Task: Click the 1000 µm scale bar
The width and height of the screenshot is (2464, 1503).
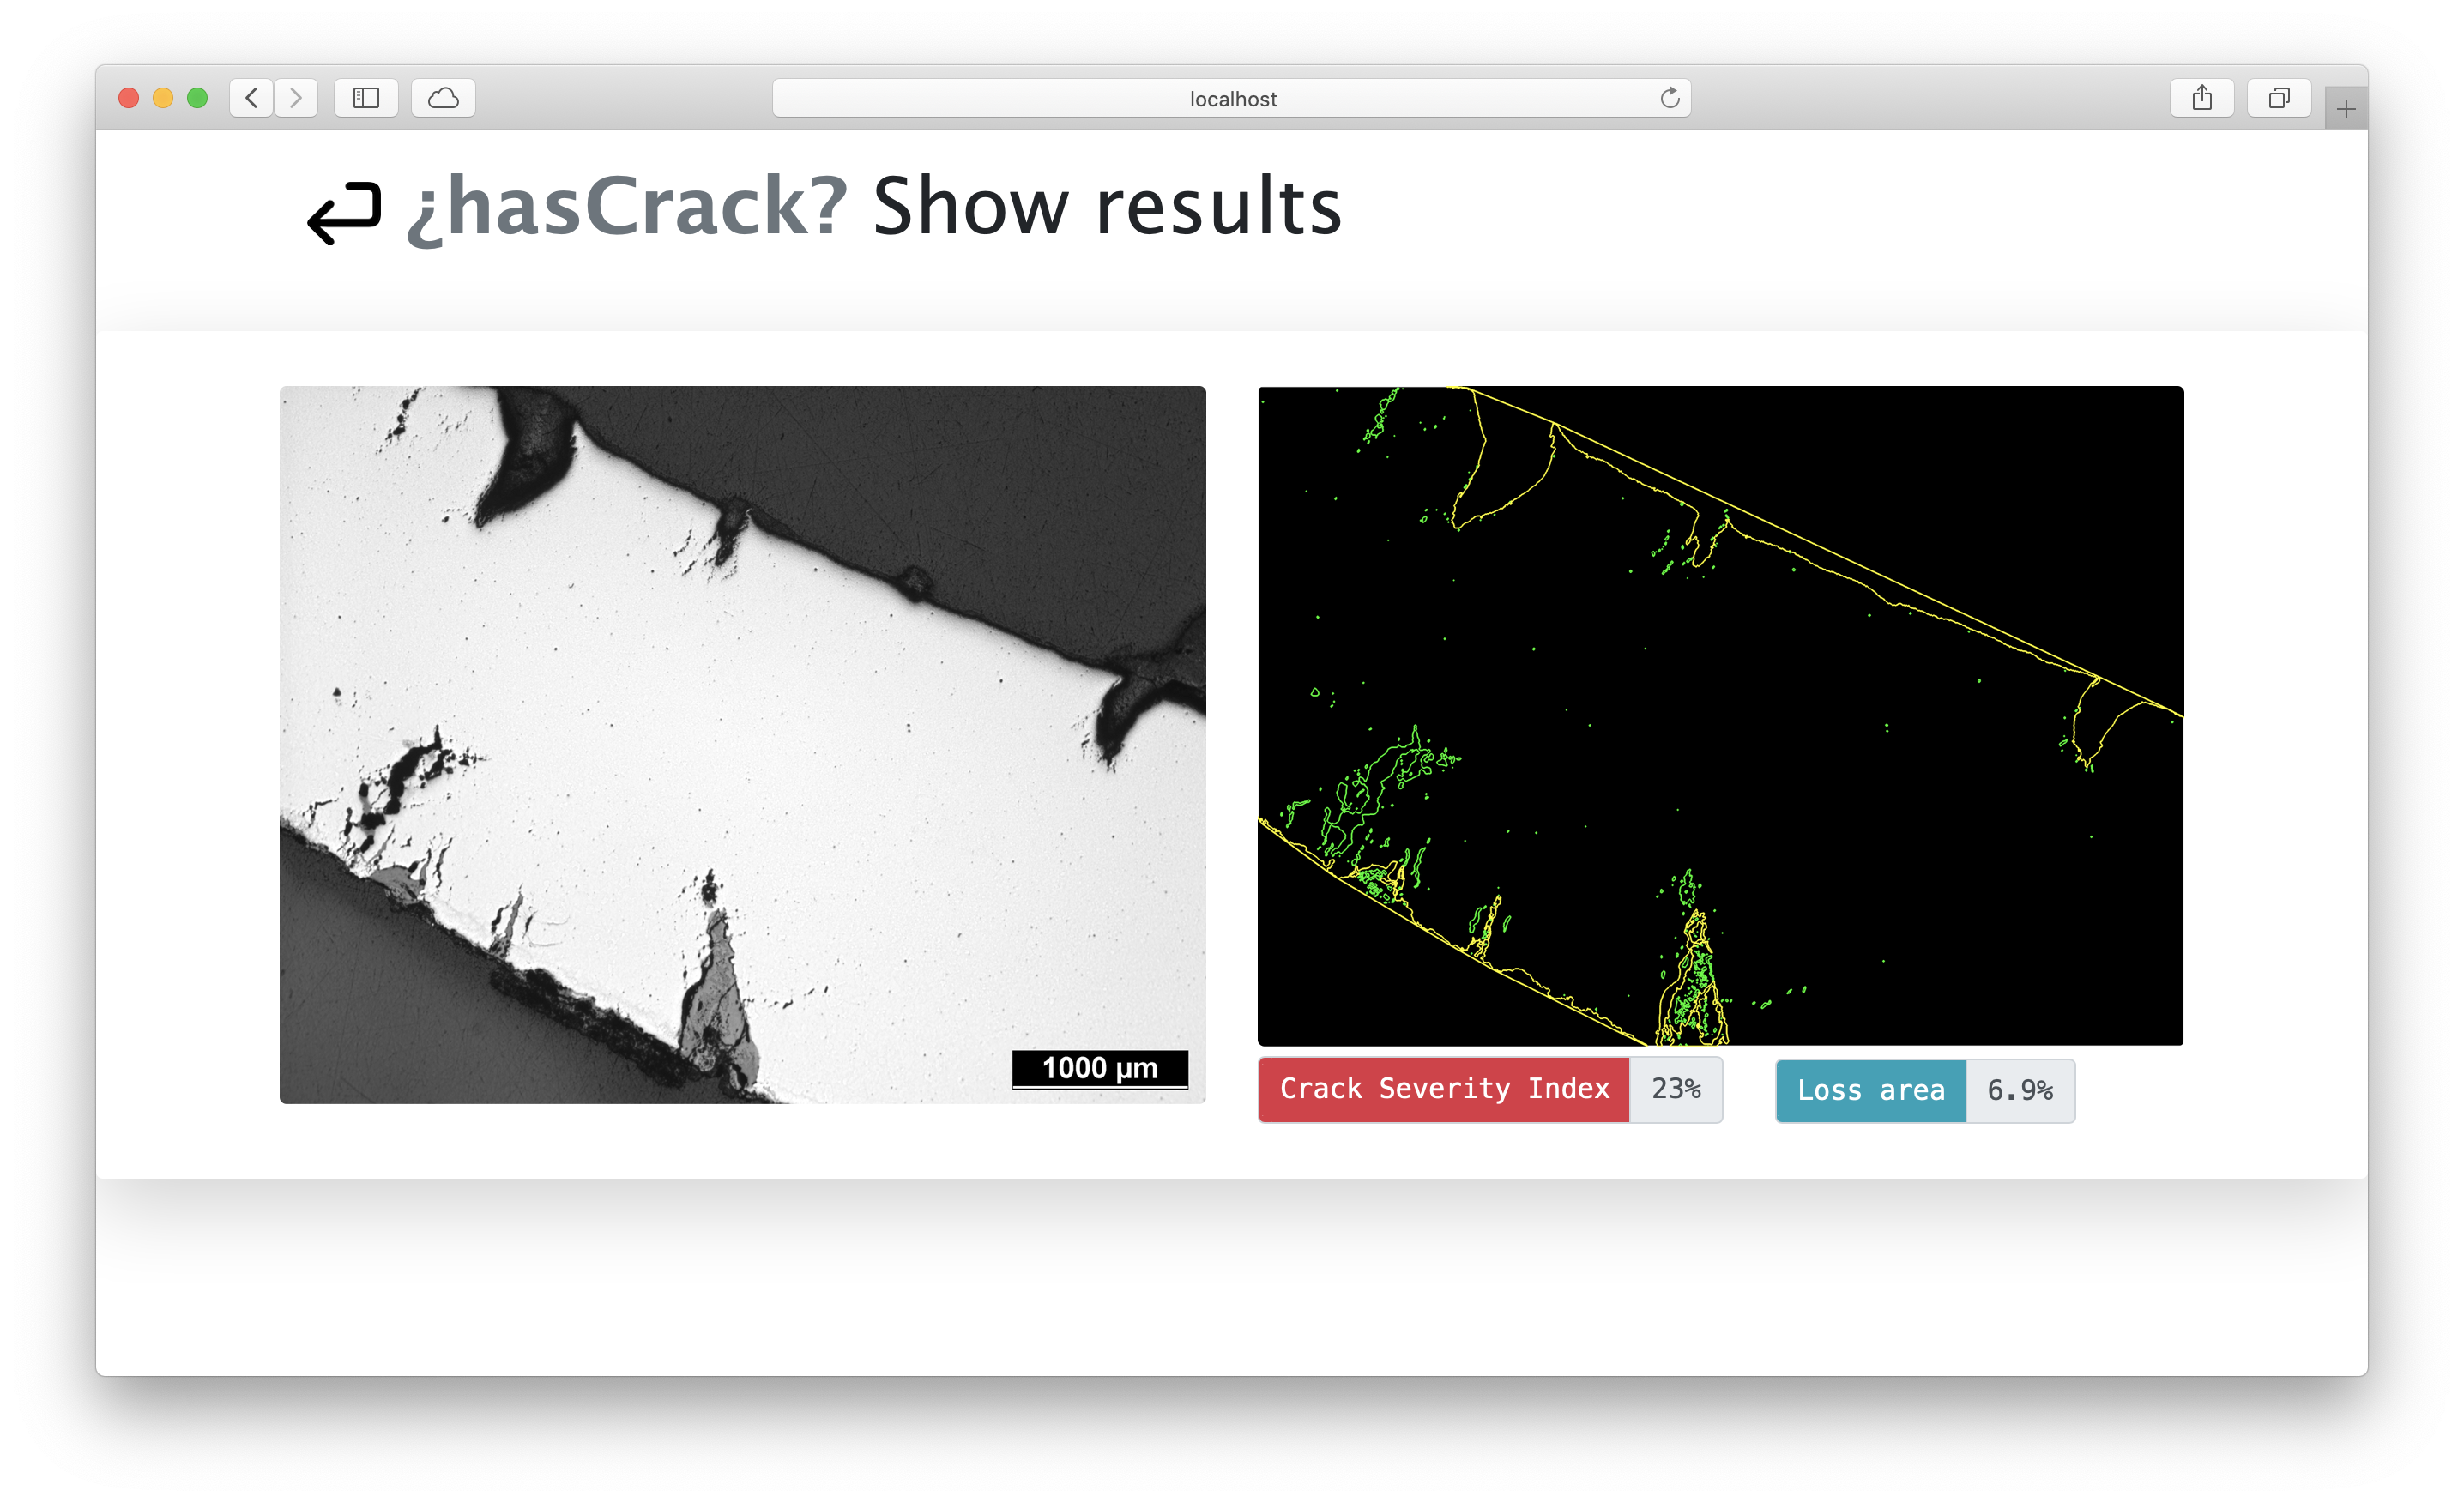Action: click(1099, 1068)
